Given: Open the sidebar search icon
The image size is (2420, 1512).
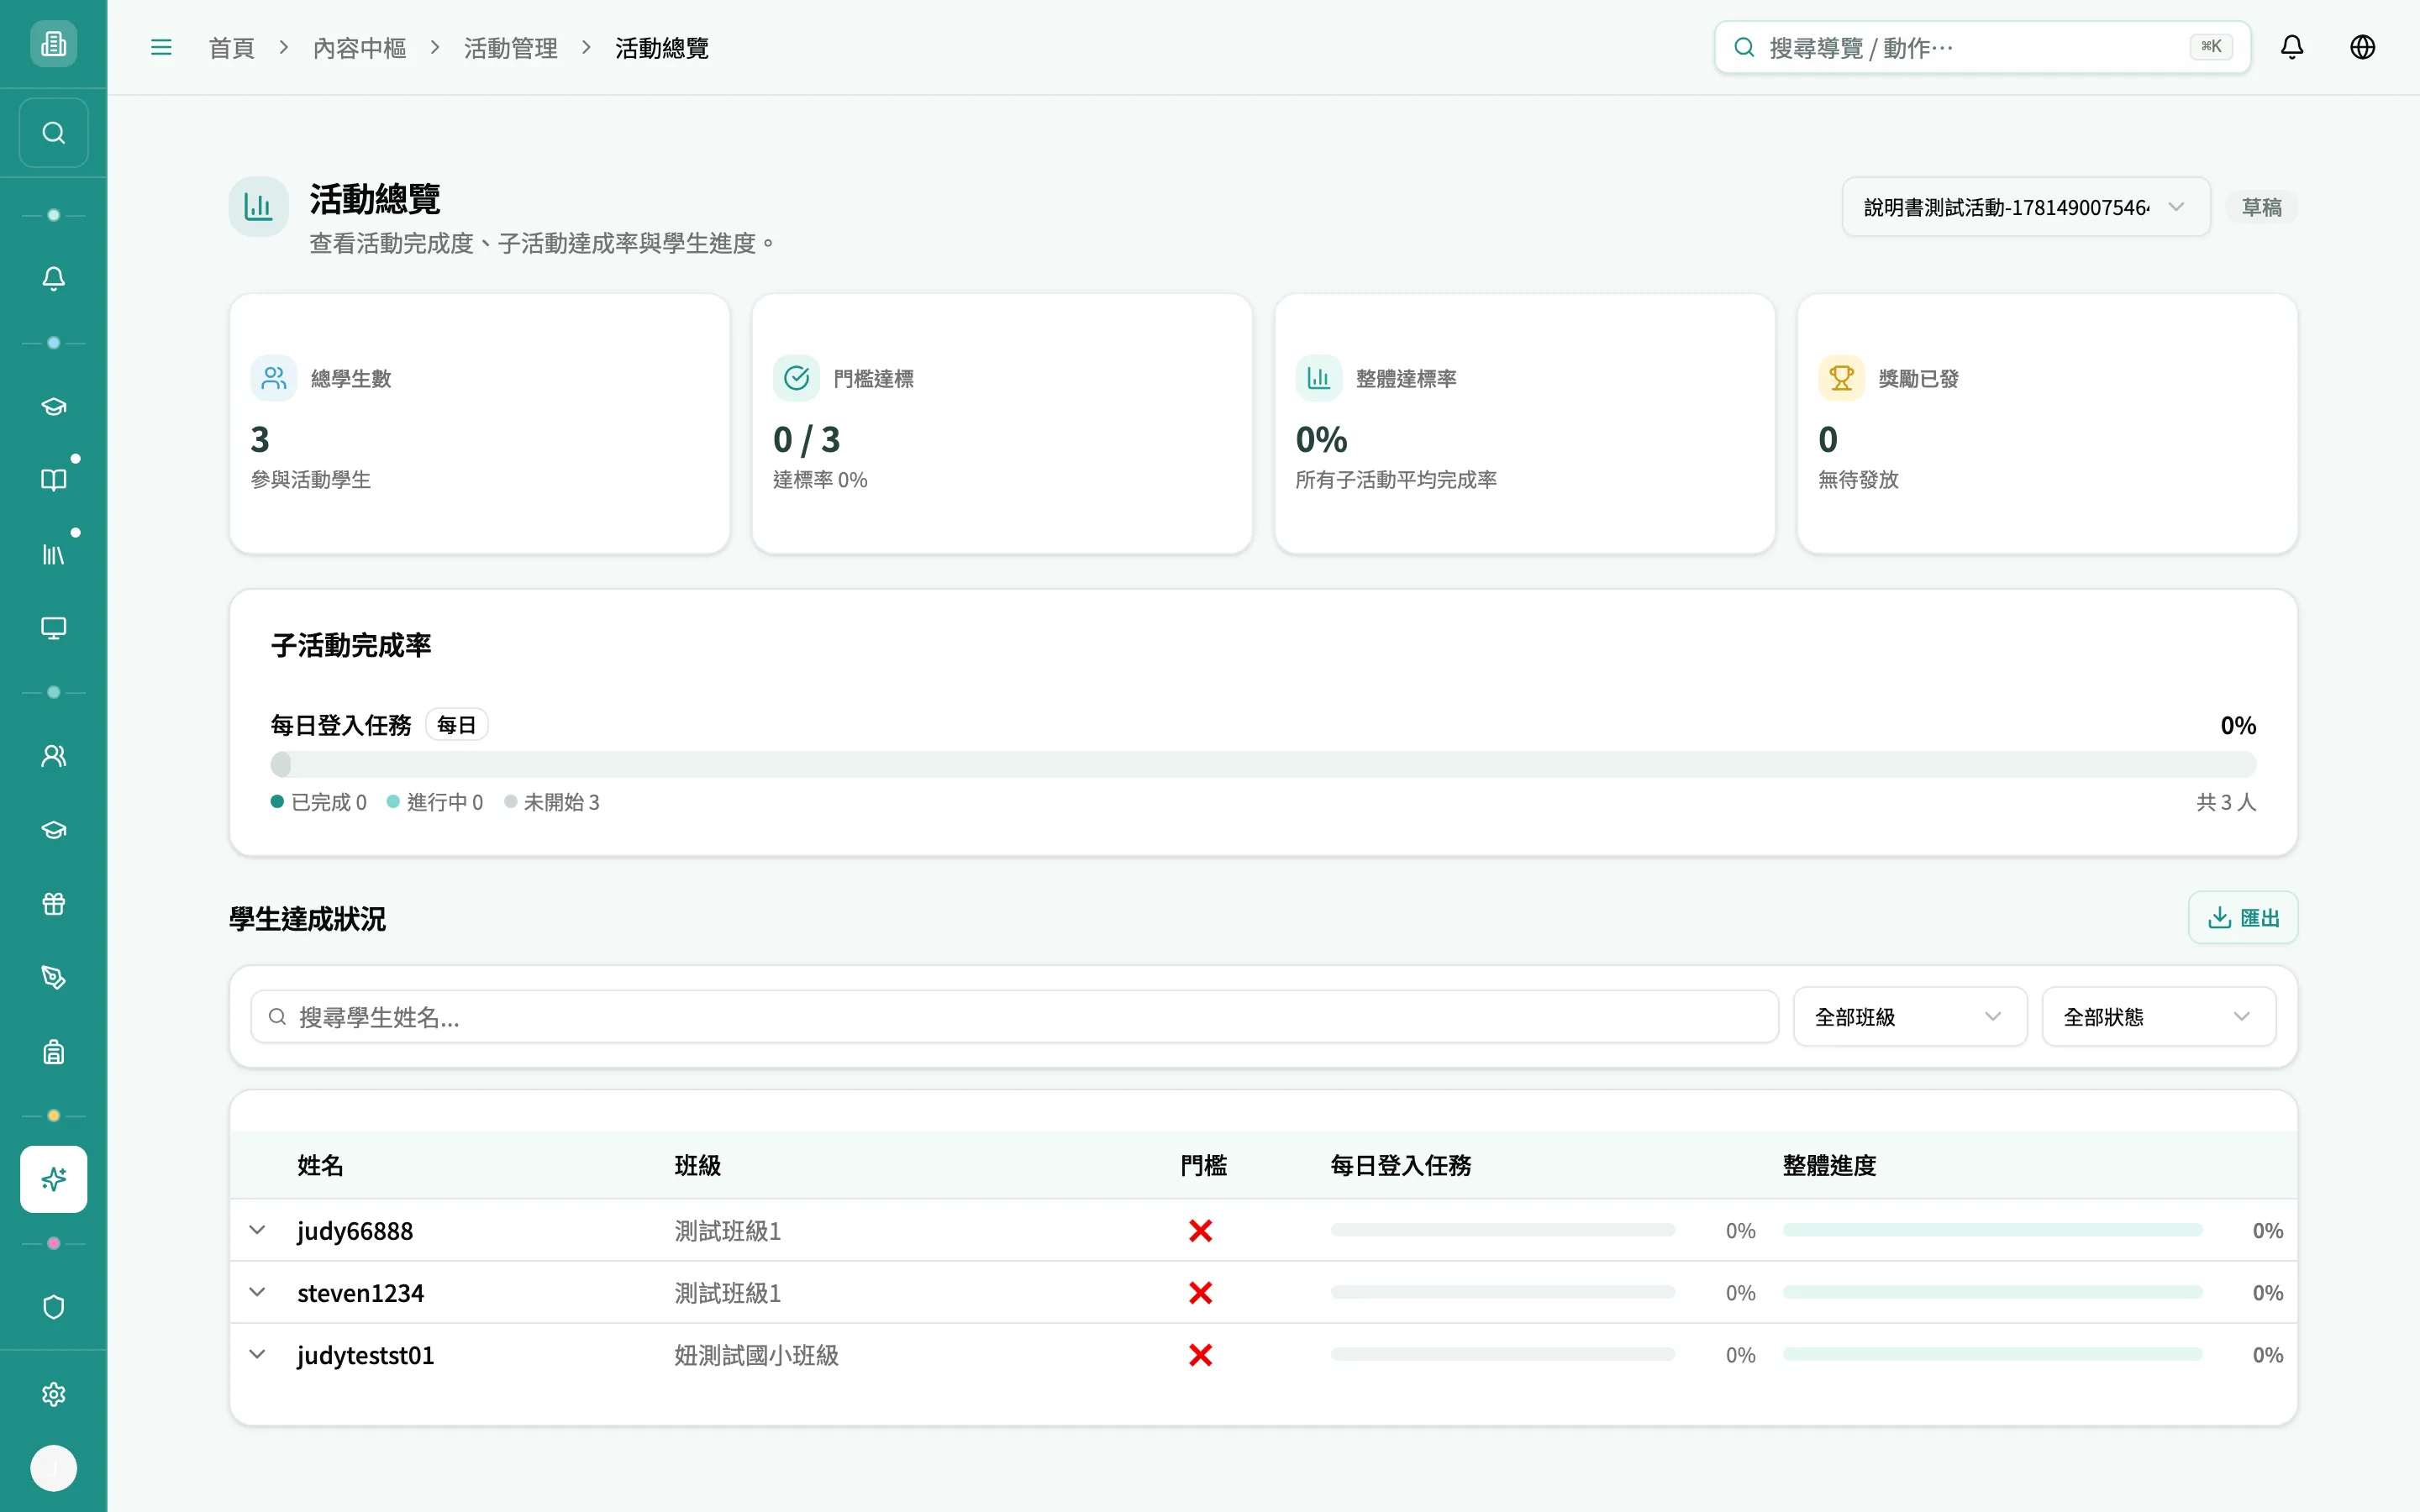Looking at the screenshot, I should (x=53, y=133).
